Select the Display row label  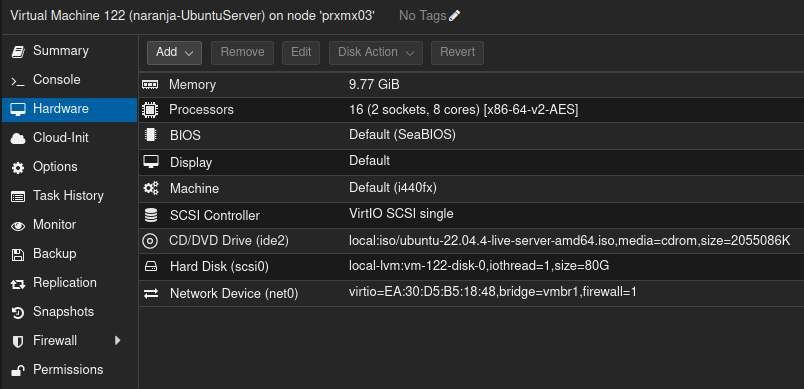pos(191,163)
